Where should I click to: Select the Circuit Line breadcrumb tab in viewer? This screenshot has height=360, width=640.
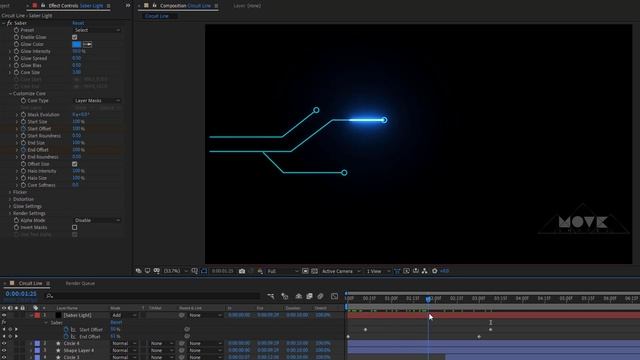(157, 16)
